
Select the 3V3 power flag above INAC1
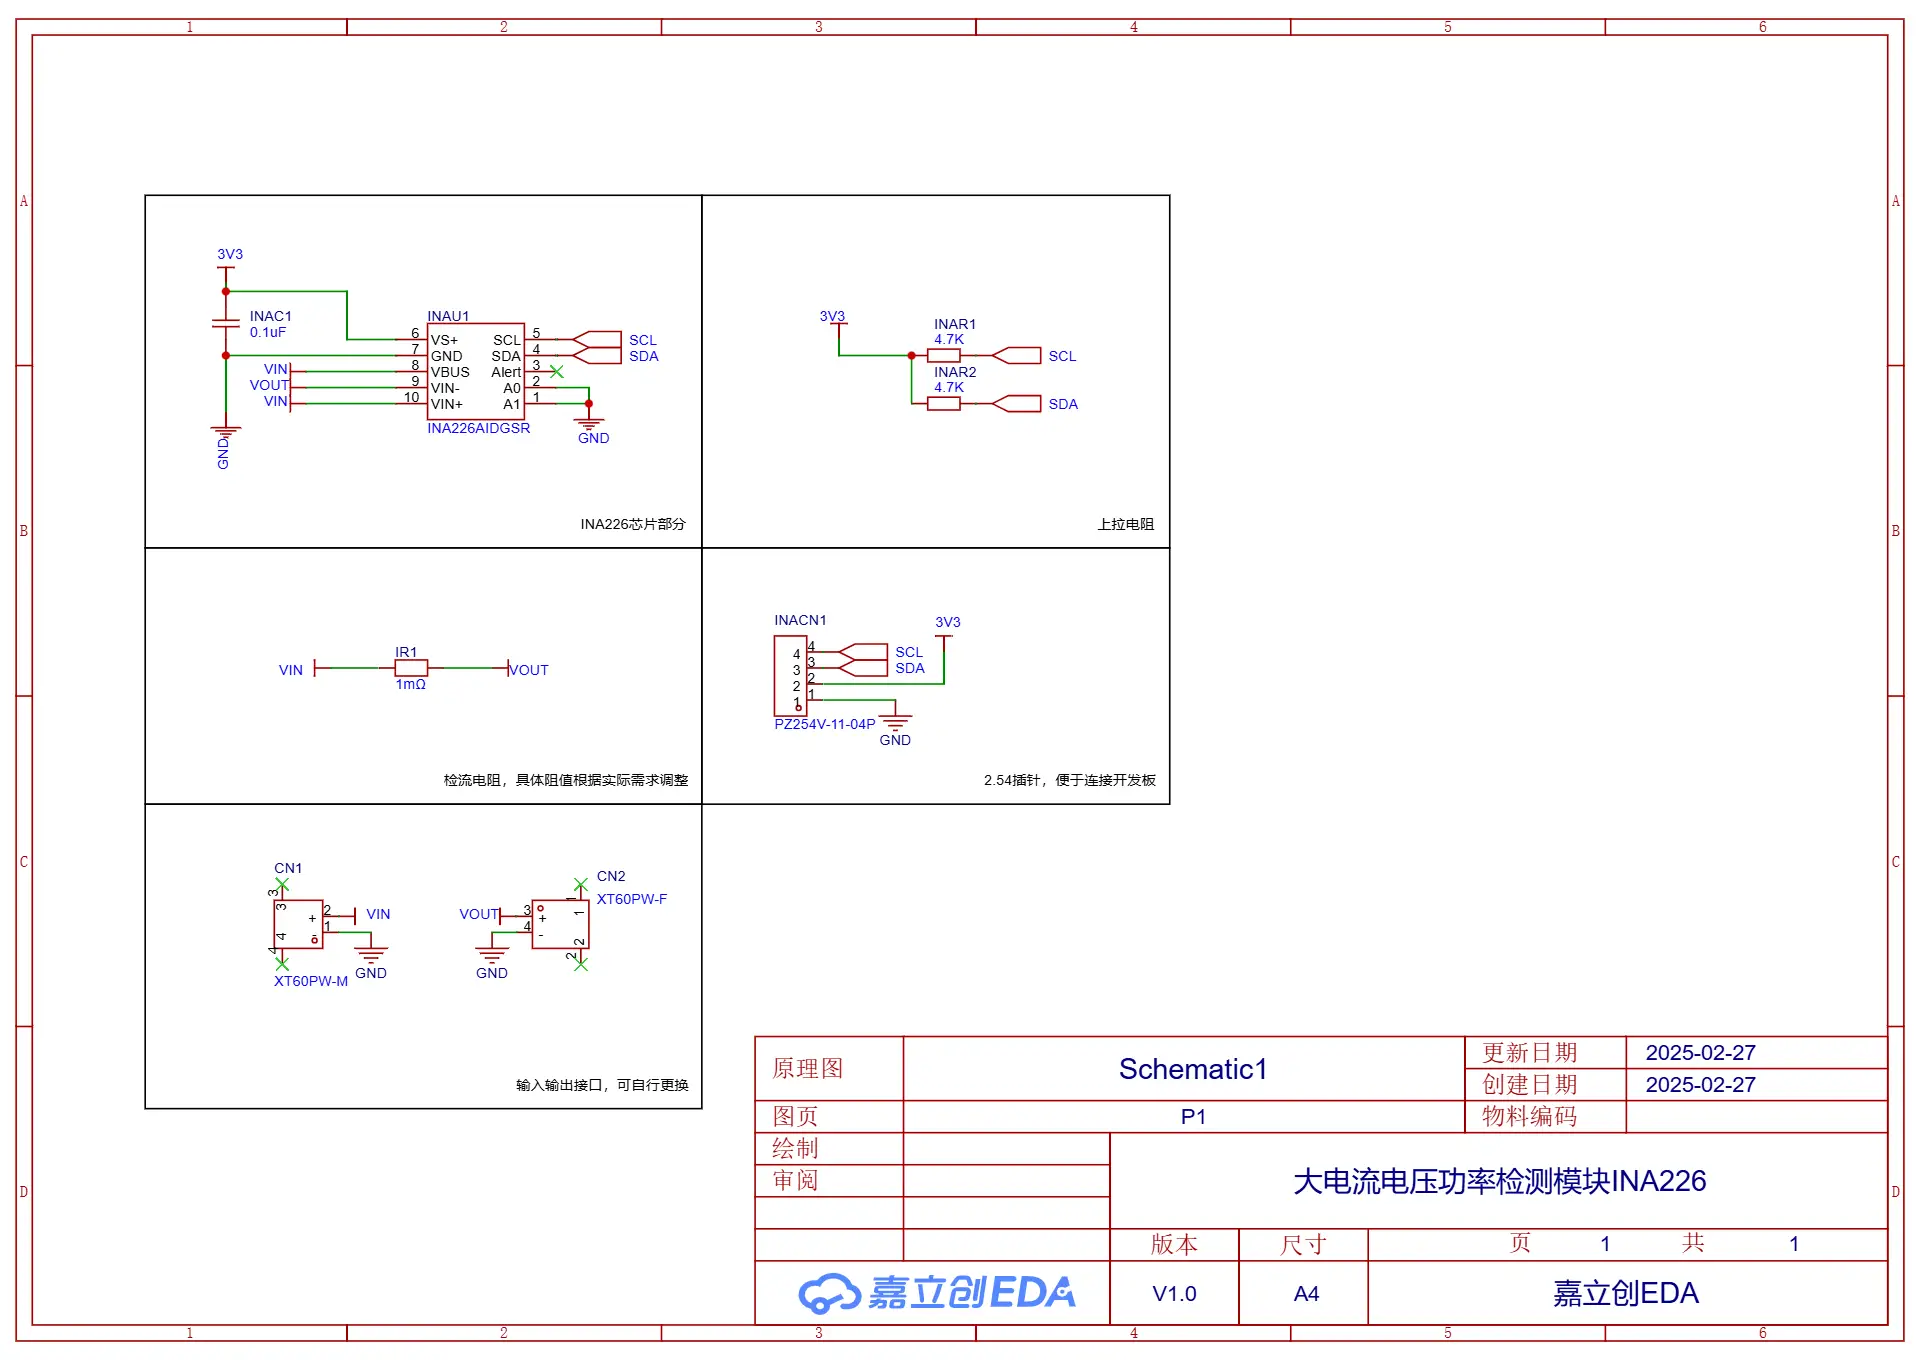click(227, 266)
